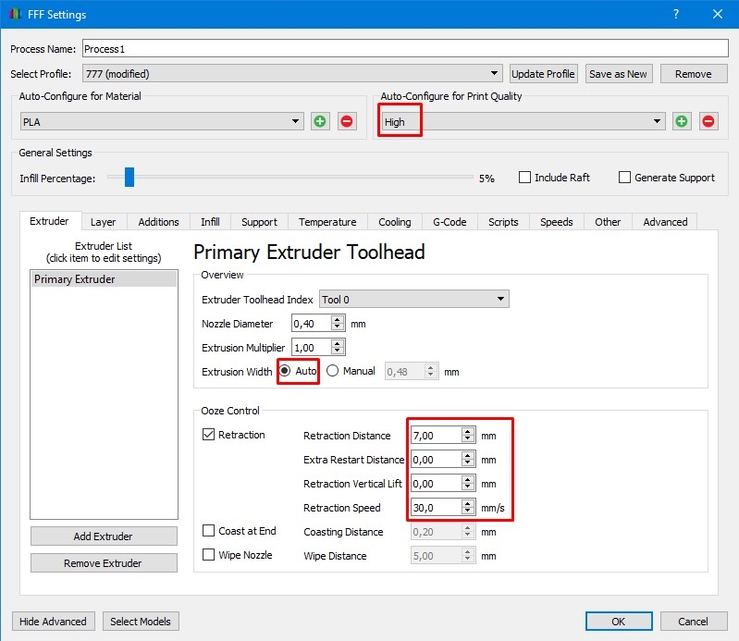Image resolution: width=739 pixels, height=641 pixels.
Task: Add new print quality with green plus icon
Action: [682, 122]
